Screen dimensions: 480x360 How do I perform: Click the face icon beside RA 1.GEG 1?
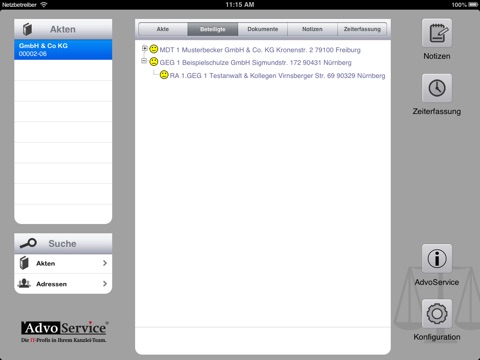pos(164,75)
